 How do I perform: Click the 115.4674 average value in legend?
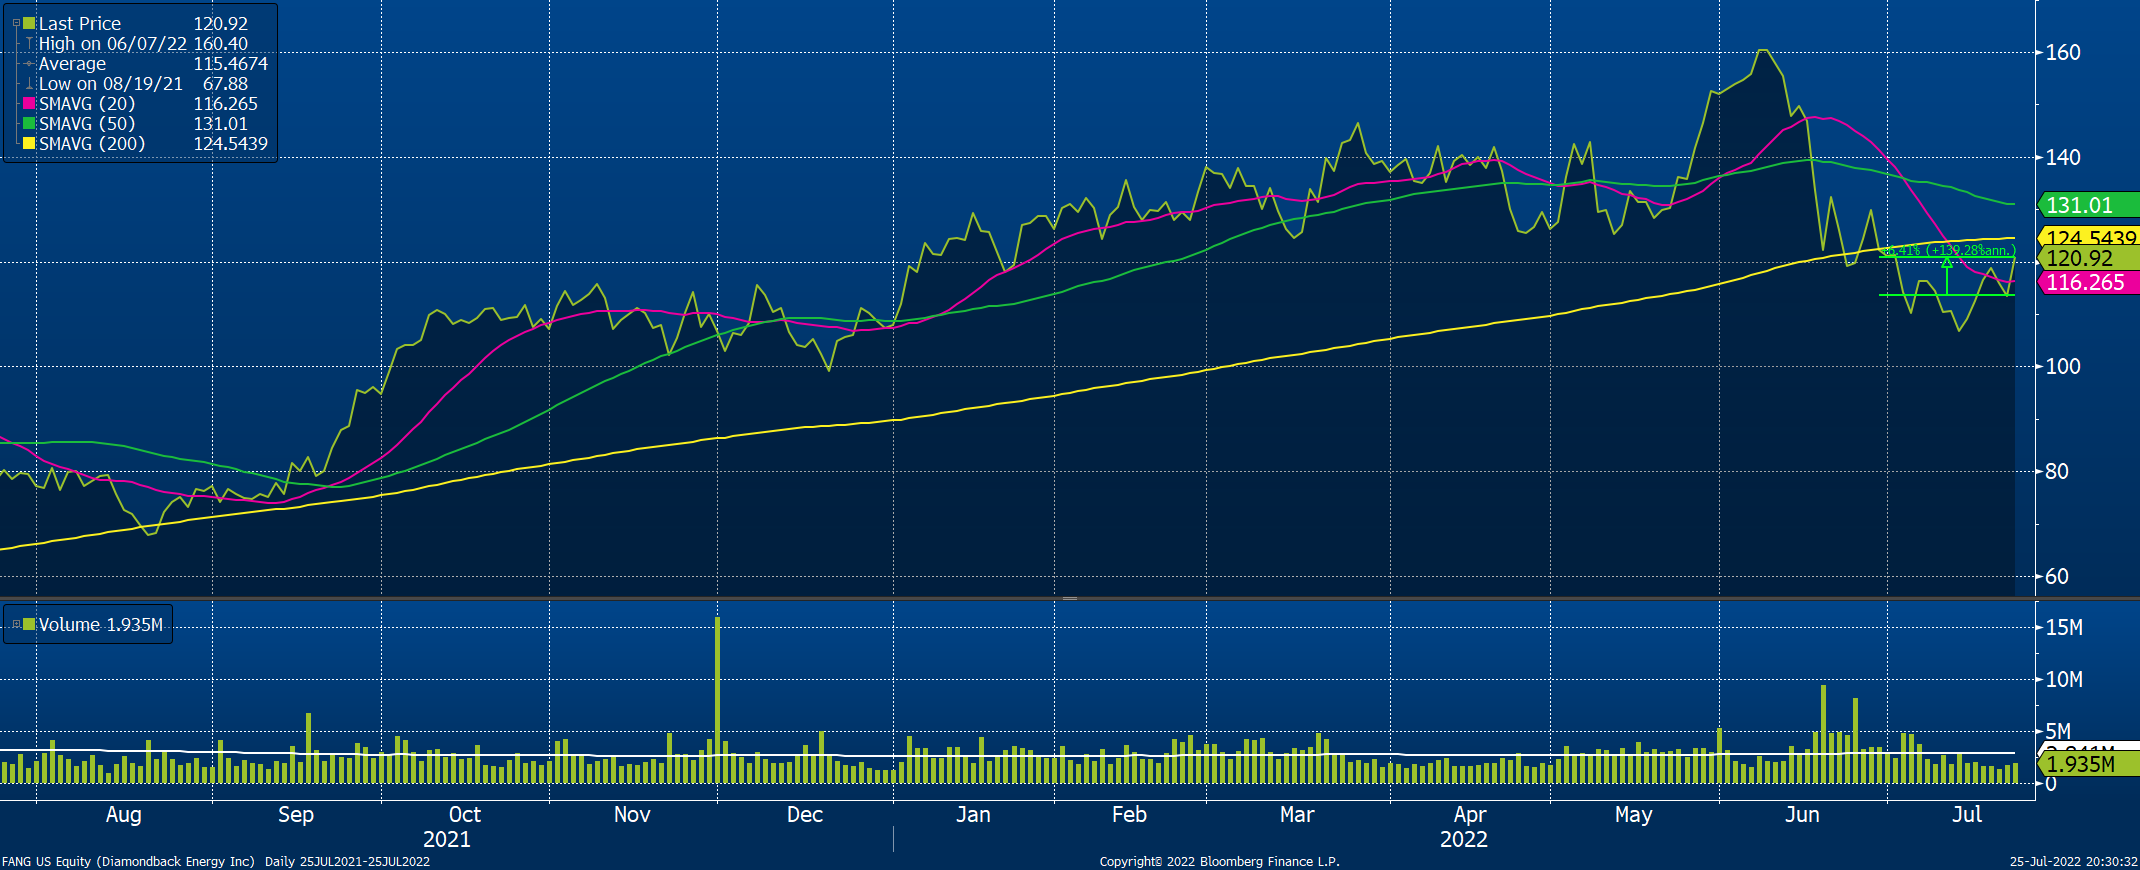[x=231, y=64]
